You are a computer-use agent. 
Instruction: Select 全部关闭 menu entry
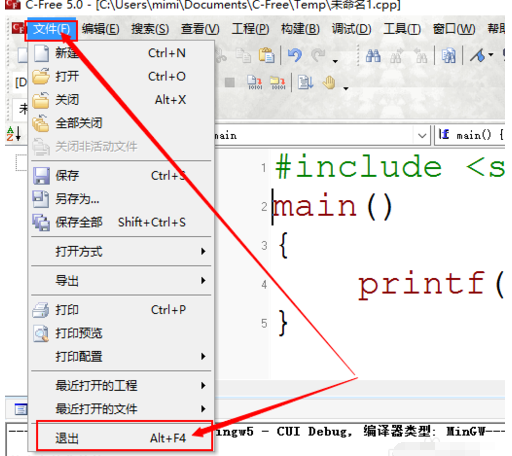121,123
